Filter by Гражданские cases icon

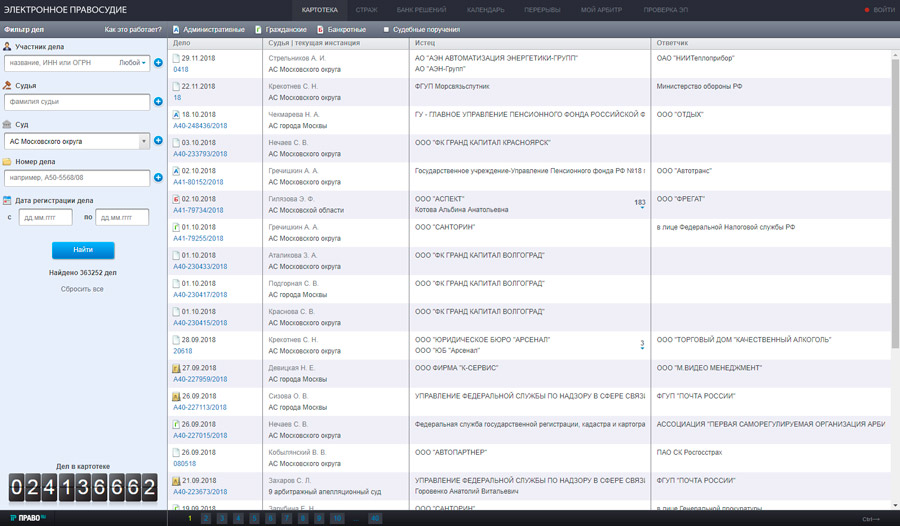pos(258,29)
